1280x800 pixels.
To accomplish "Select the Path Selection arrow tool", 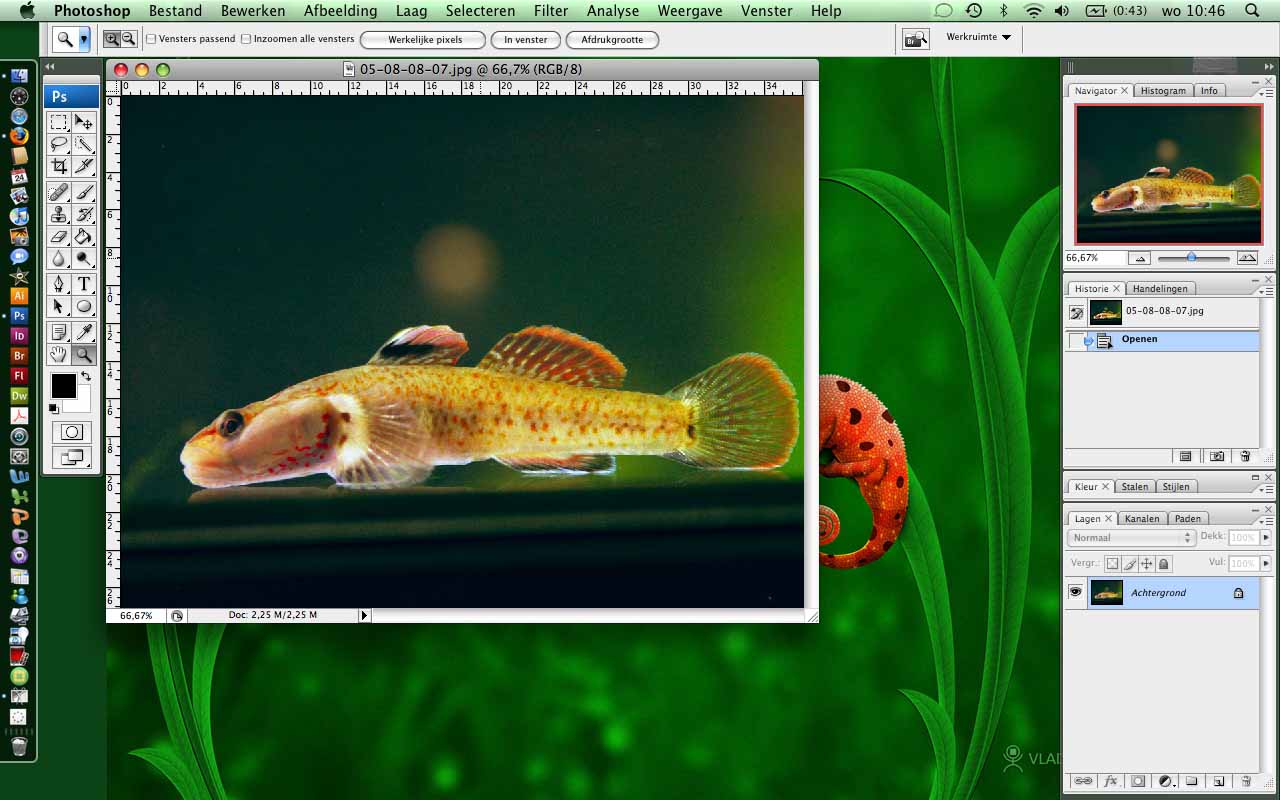I will 59,306.
